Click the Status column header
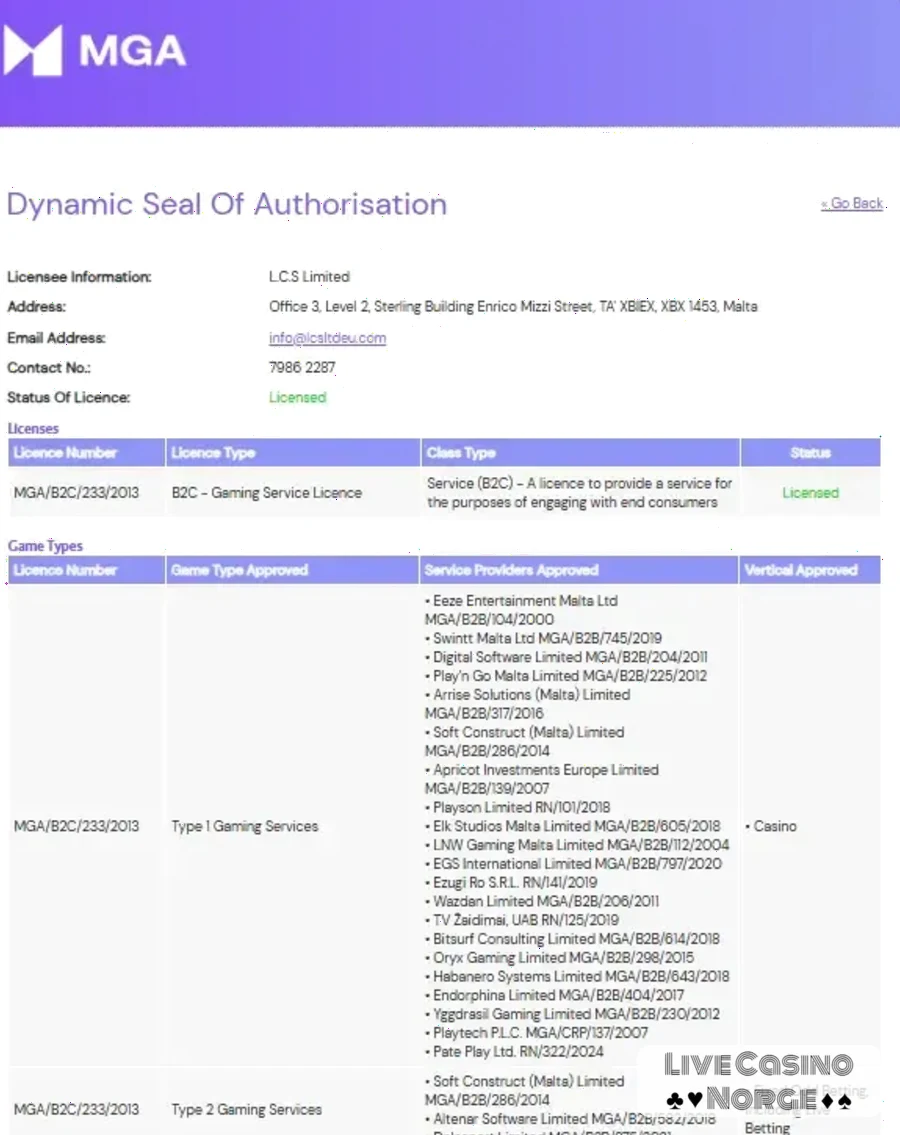 810,452
